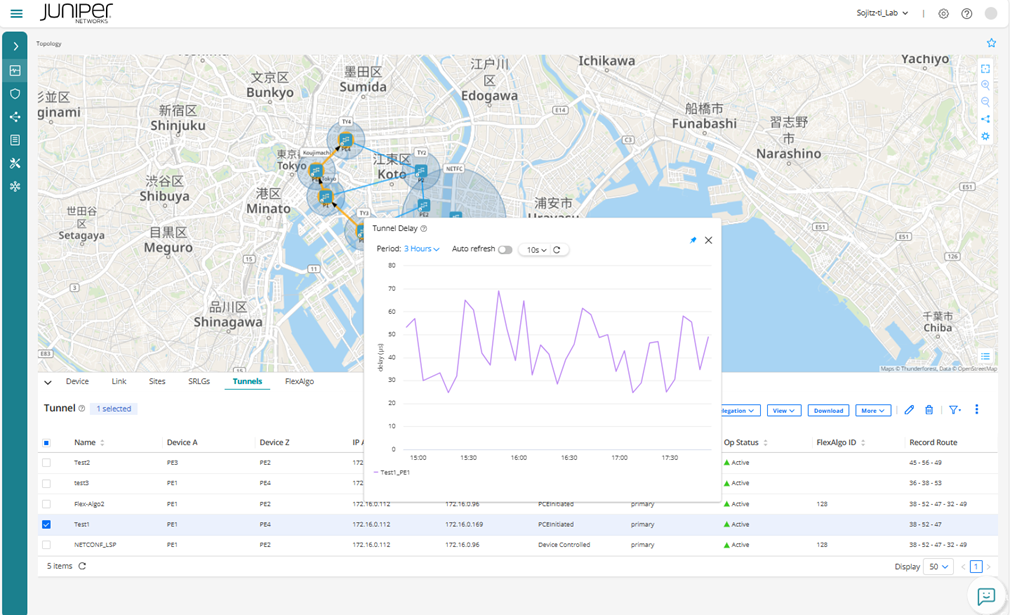
Task: Open the shield icon in left sidebar
Action: [15, 93]
